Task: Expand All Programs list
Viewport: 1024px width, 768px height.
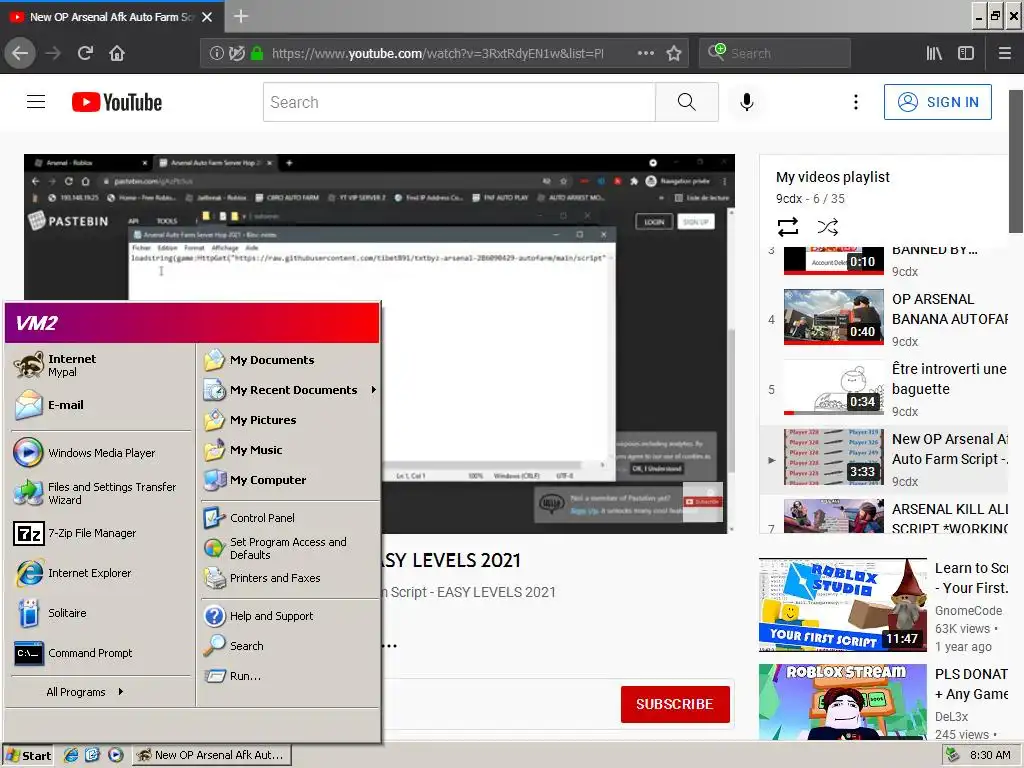Action: click(x=85, y=692)
